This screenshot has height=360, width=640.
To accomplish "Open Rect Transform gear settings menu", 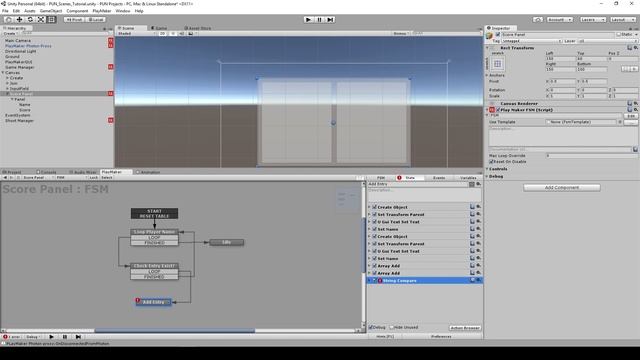I will tap(636, 48).
